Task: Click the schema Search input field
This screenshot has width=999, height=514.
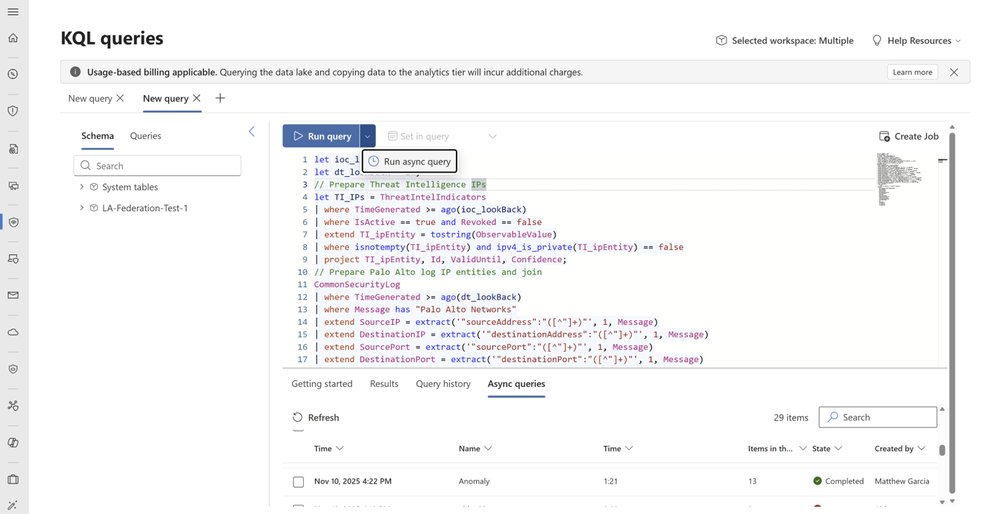Action: click(x=158, y=166)
